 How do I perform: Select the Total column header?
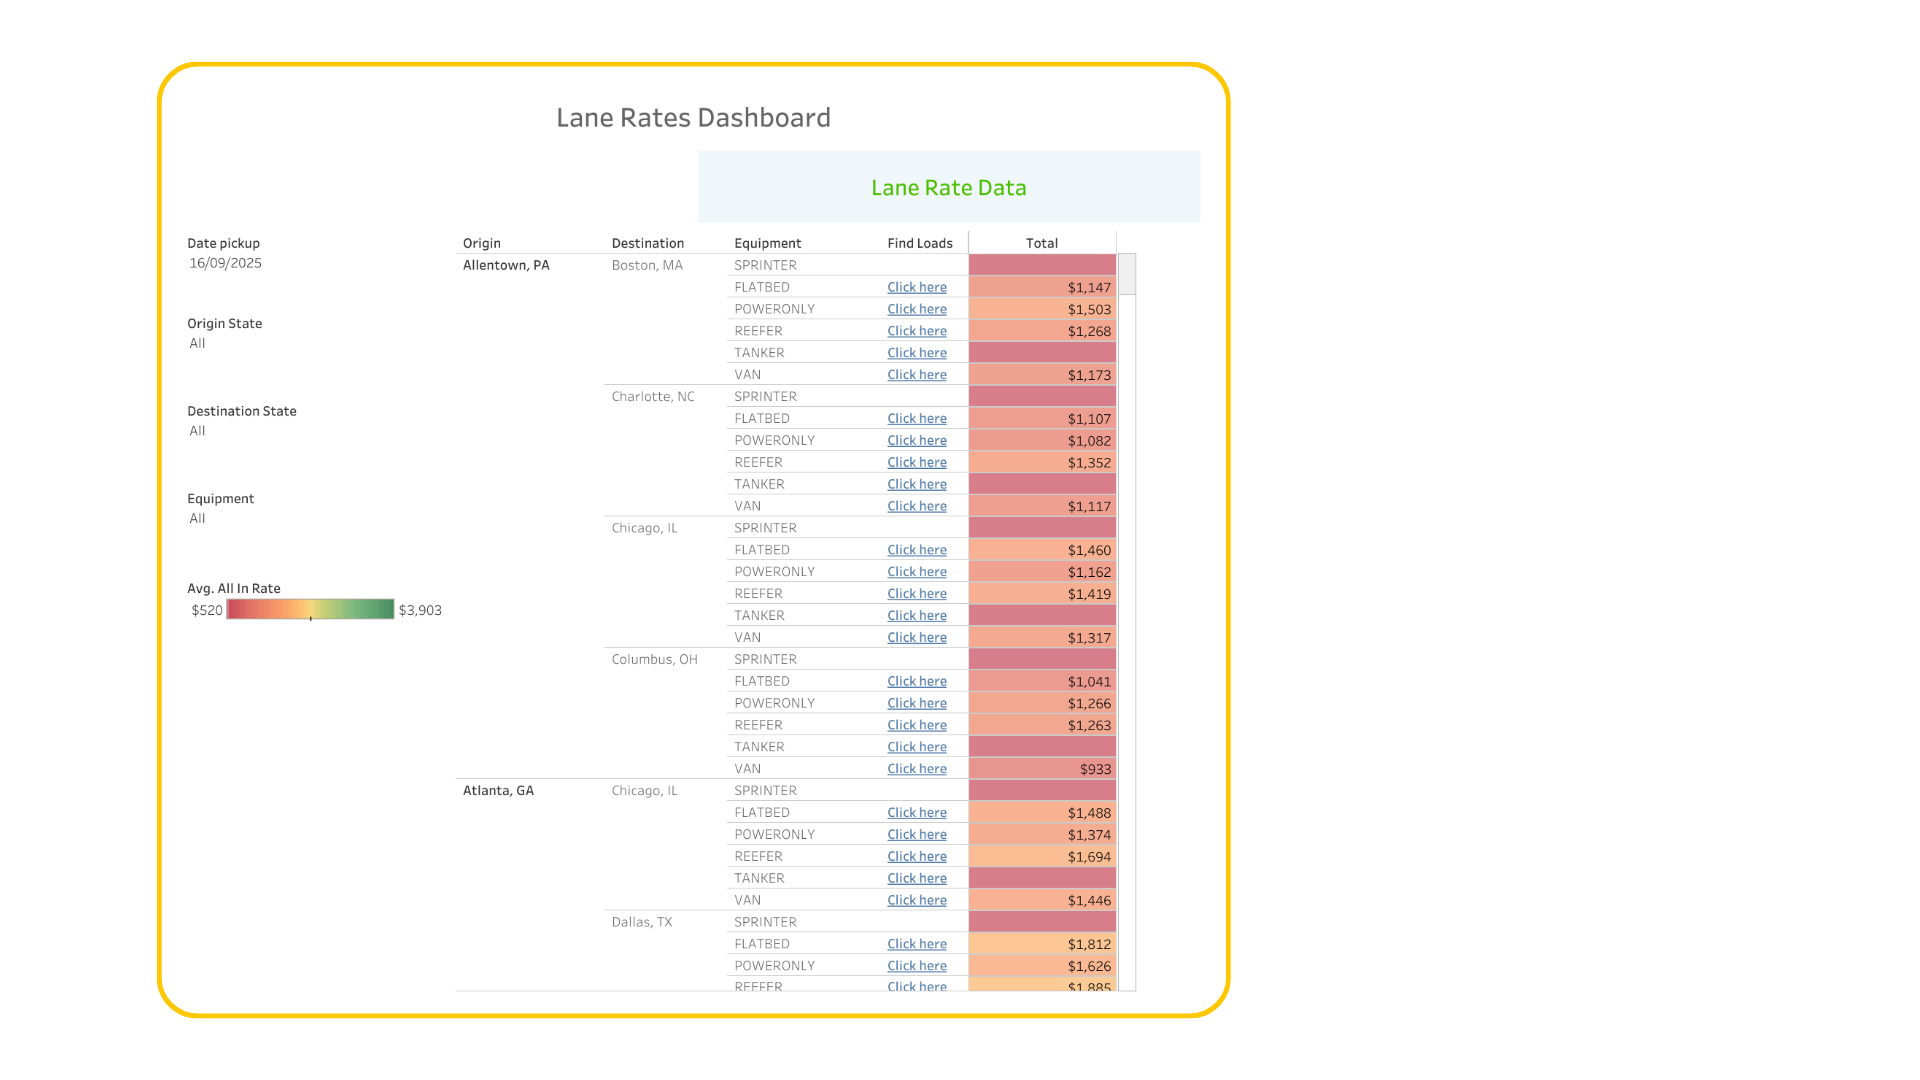1041,243
